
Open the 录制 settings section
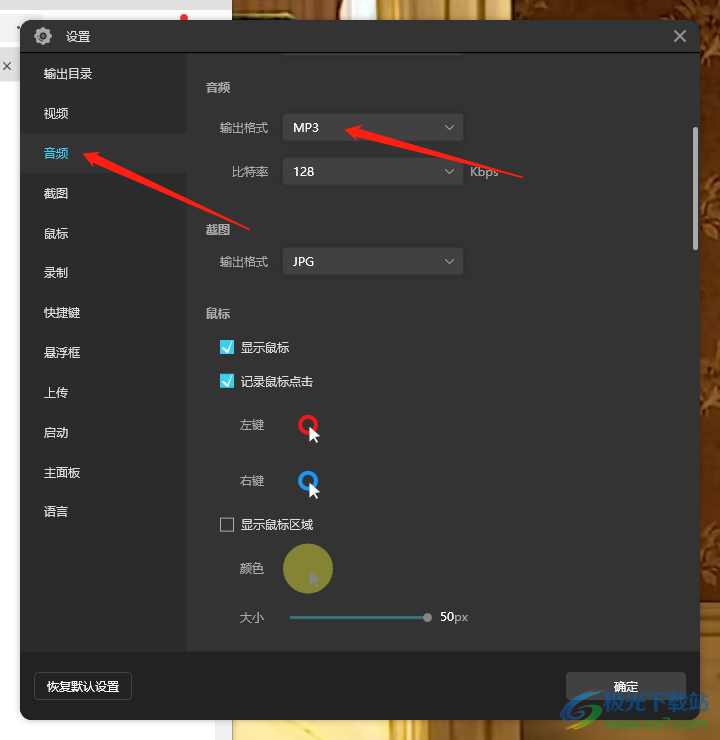pos(56,273)
